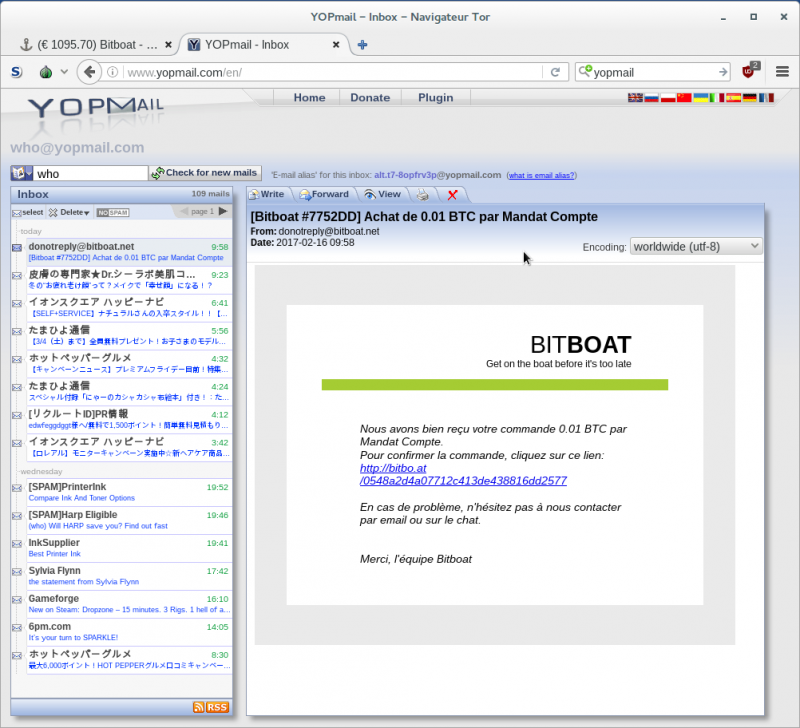The width and height of the screenshot is (800, 728).
Task: Open the search engine chooser icon
Action: 585,71
